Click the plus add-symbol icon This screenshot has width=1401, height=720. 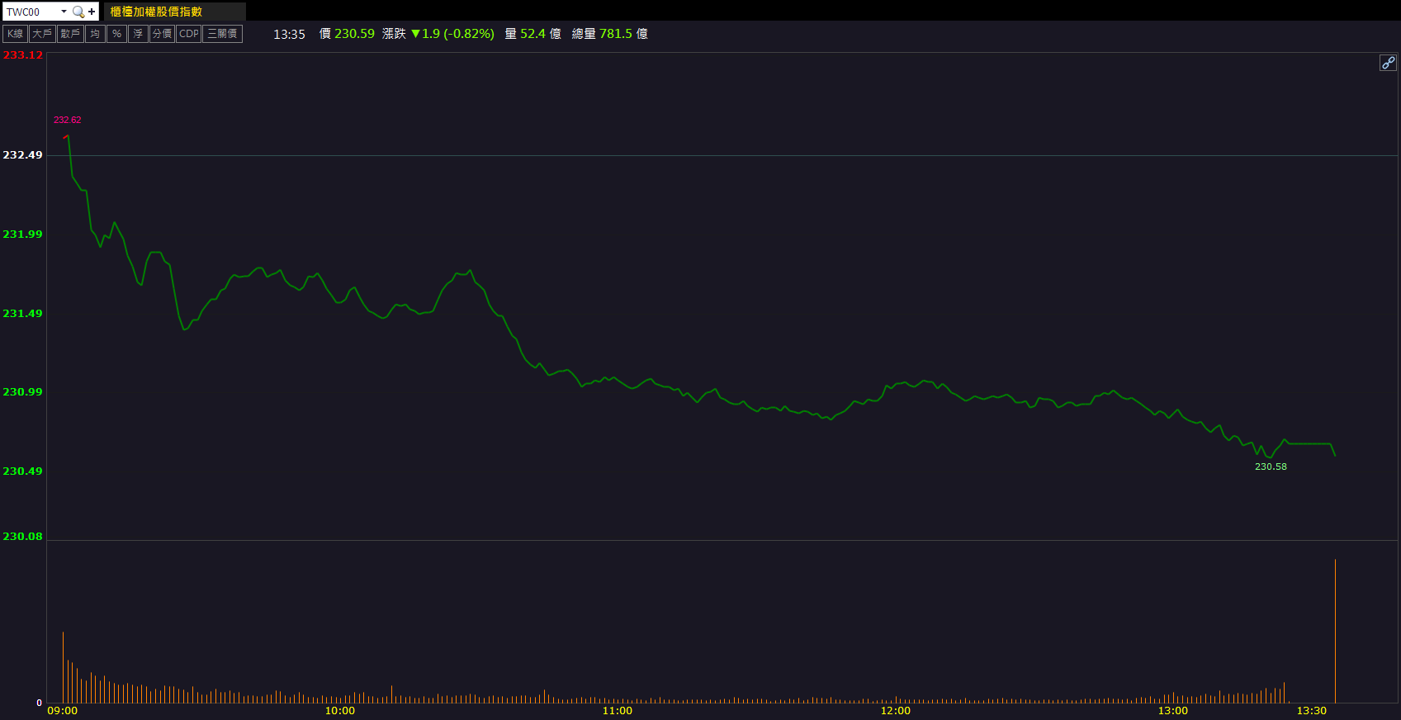(92, 12)
